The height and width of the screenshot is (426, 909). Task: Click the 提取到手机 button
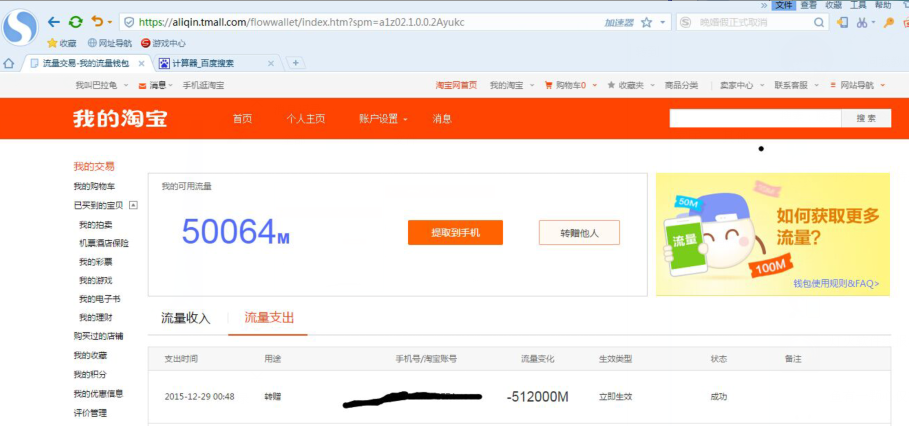click(455, 232)
